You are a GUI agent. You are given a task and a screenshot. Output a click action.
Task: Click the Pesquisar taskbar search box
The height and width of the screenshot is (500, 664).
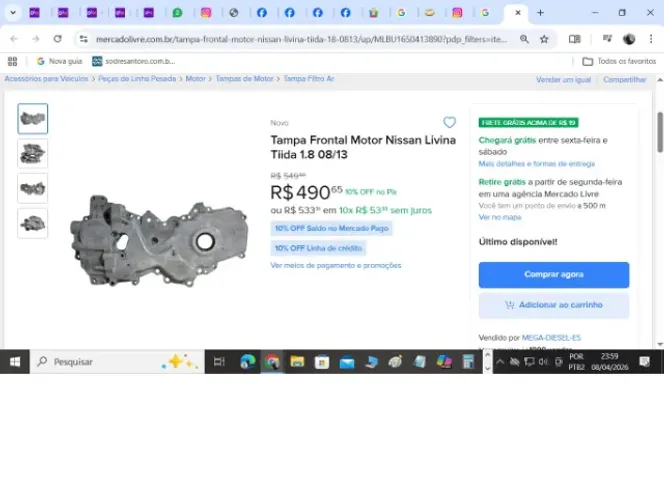tap(117, 362)
